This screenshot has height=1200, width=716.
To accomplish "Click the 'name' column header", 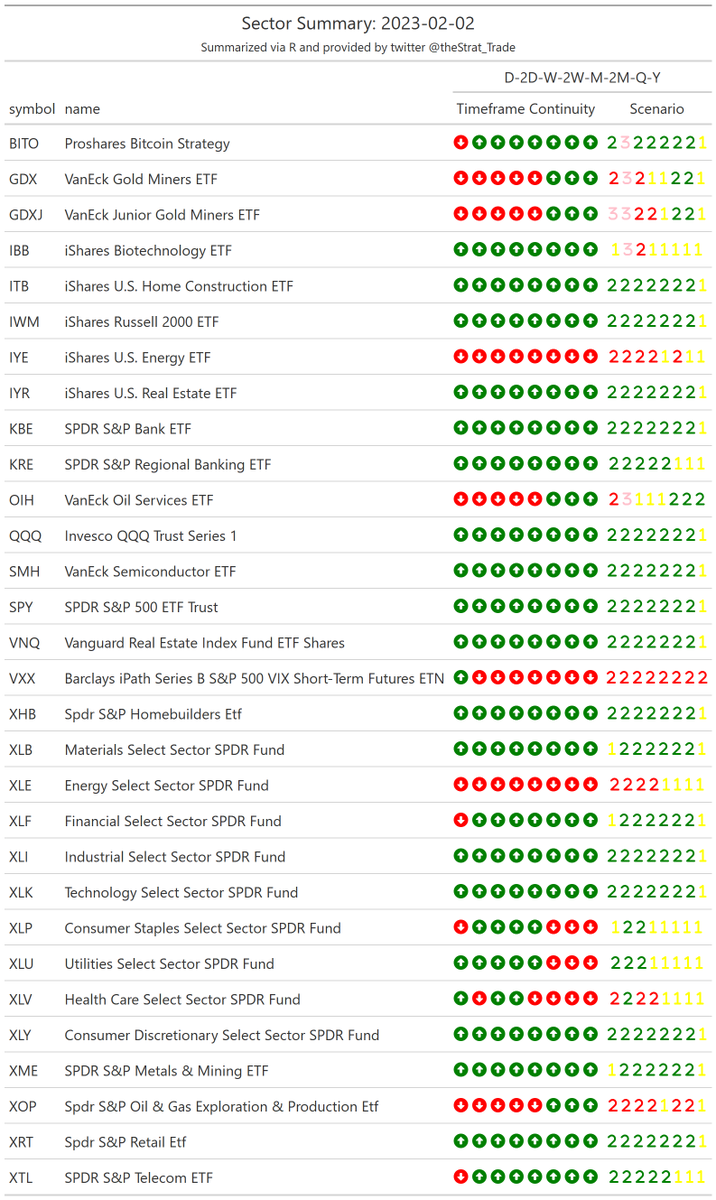I will [x=82, y=109].
